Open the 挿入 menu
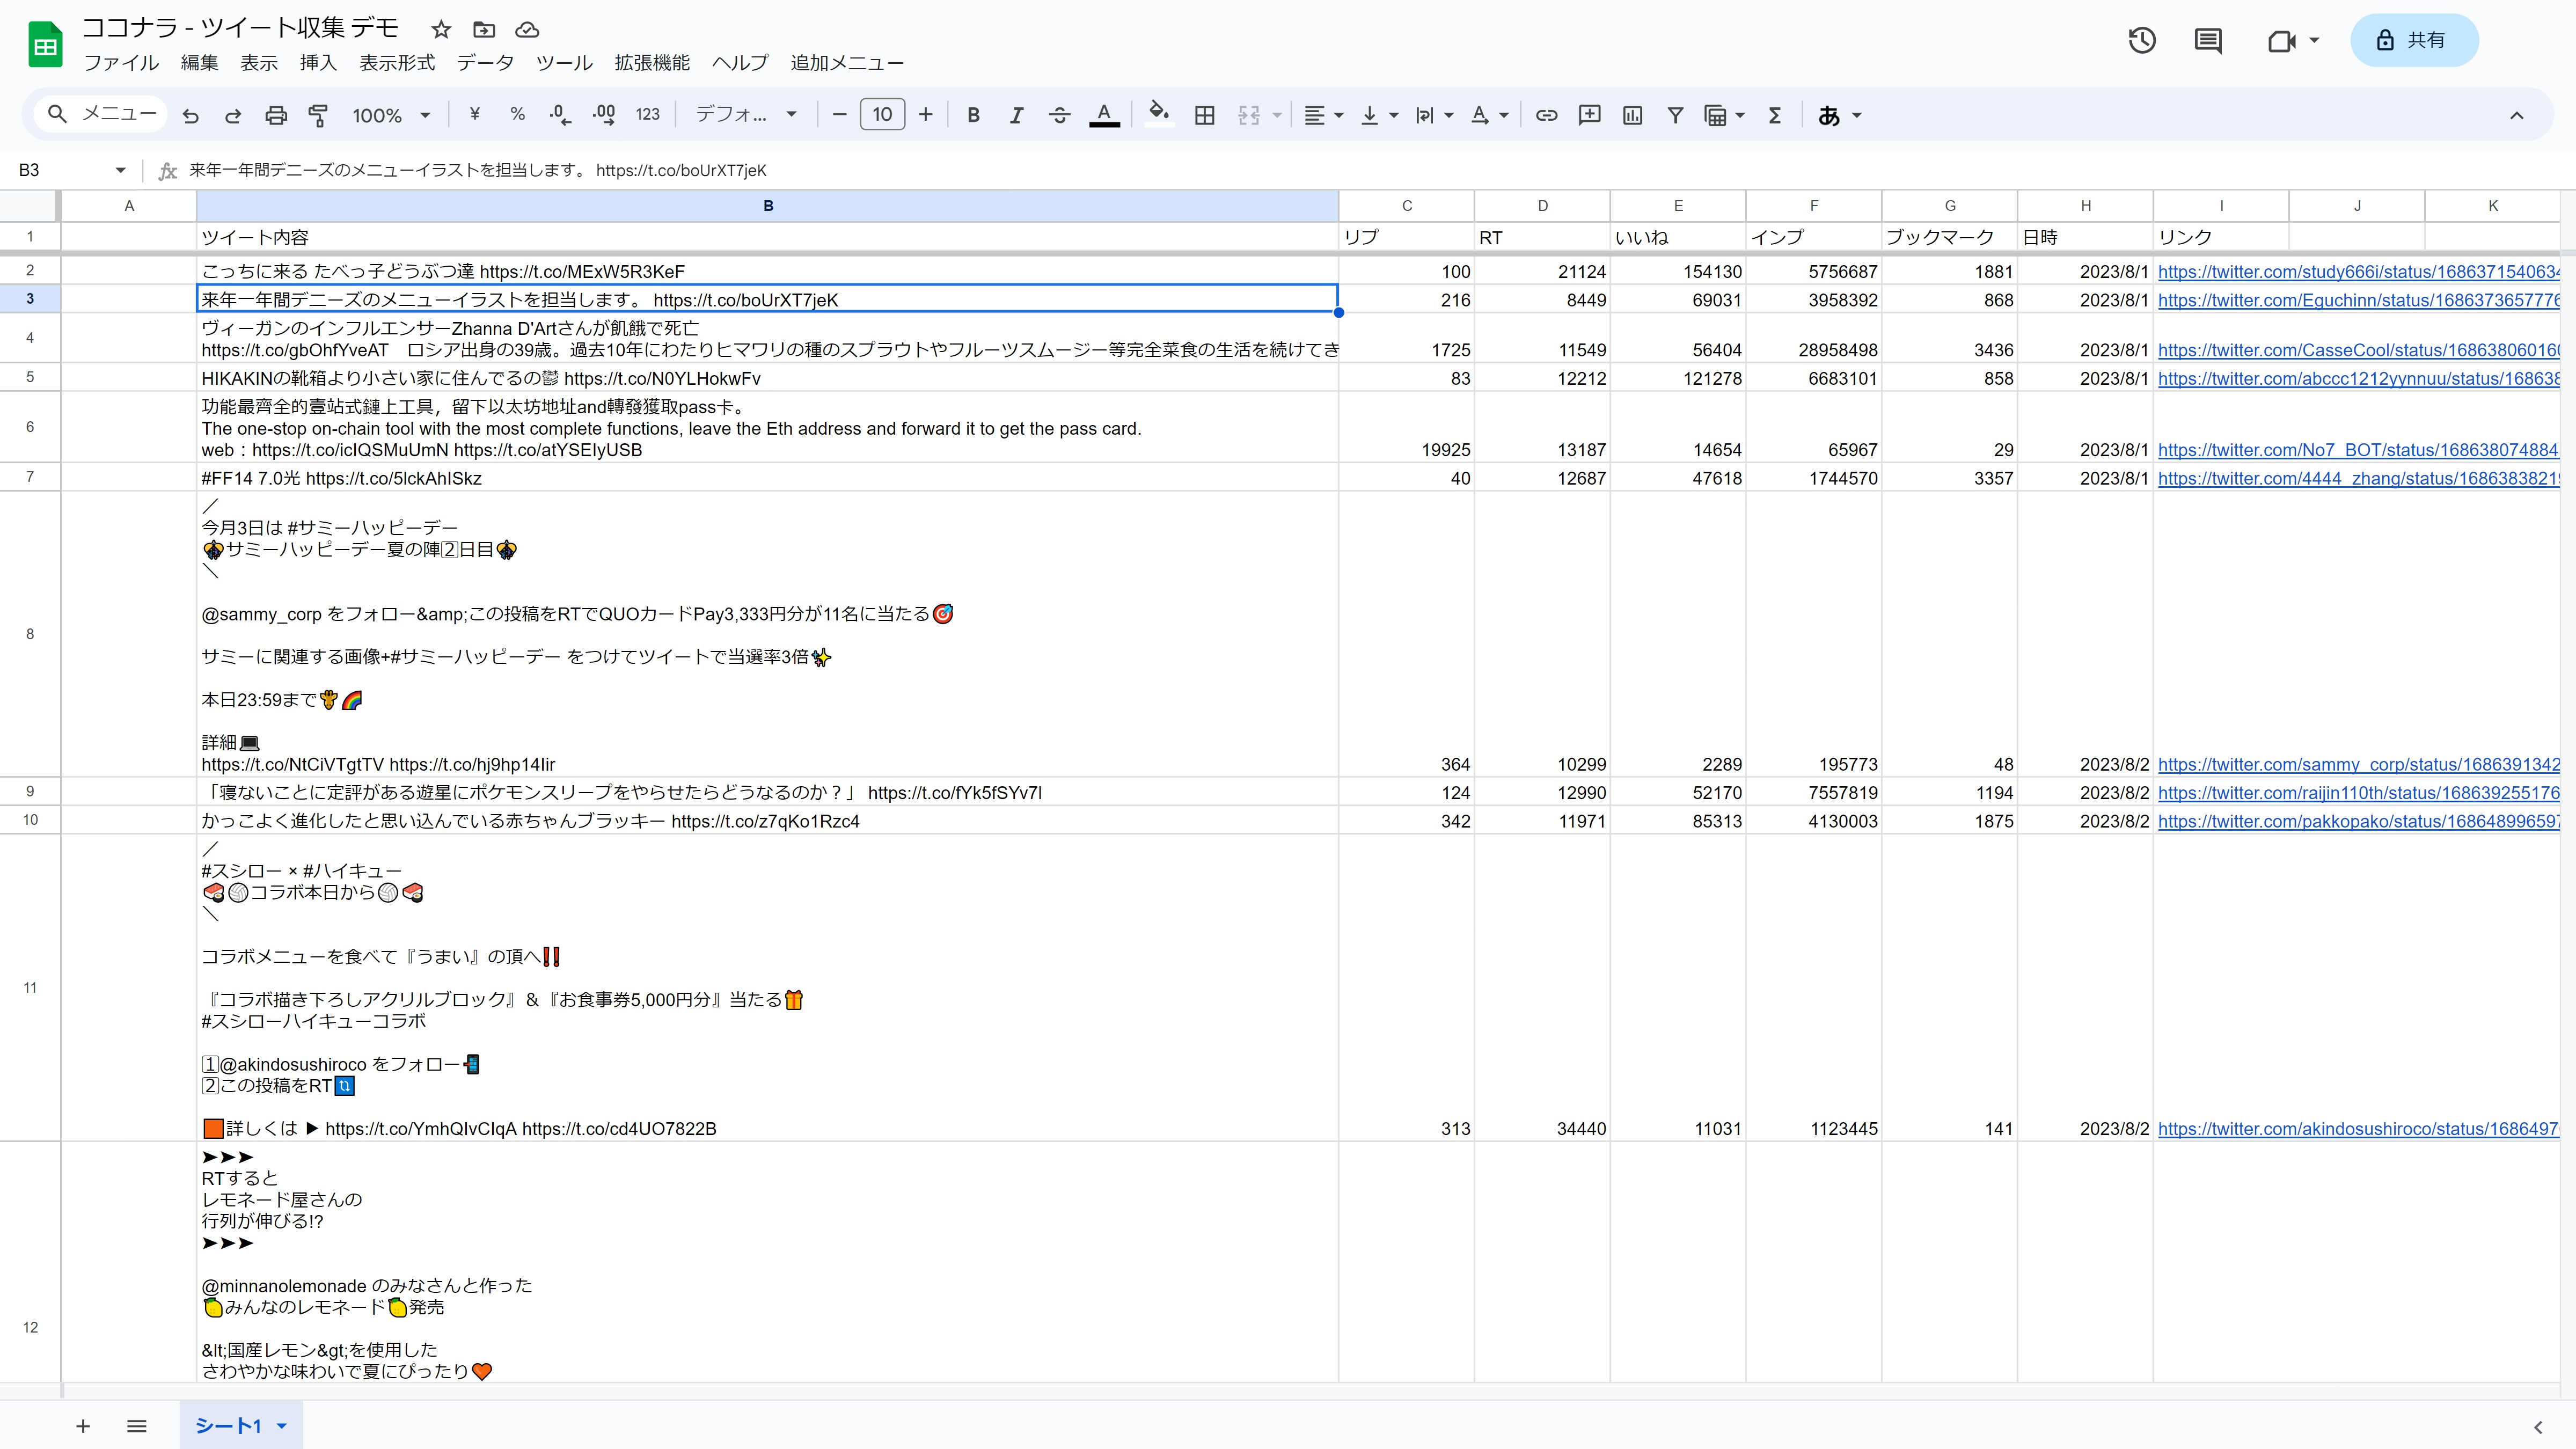Image resolution: width=2576 pixels, height=1449 pixels. (x=318, y=62)
